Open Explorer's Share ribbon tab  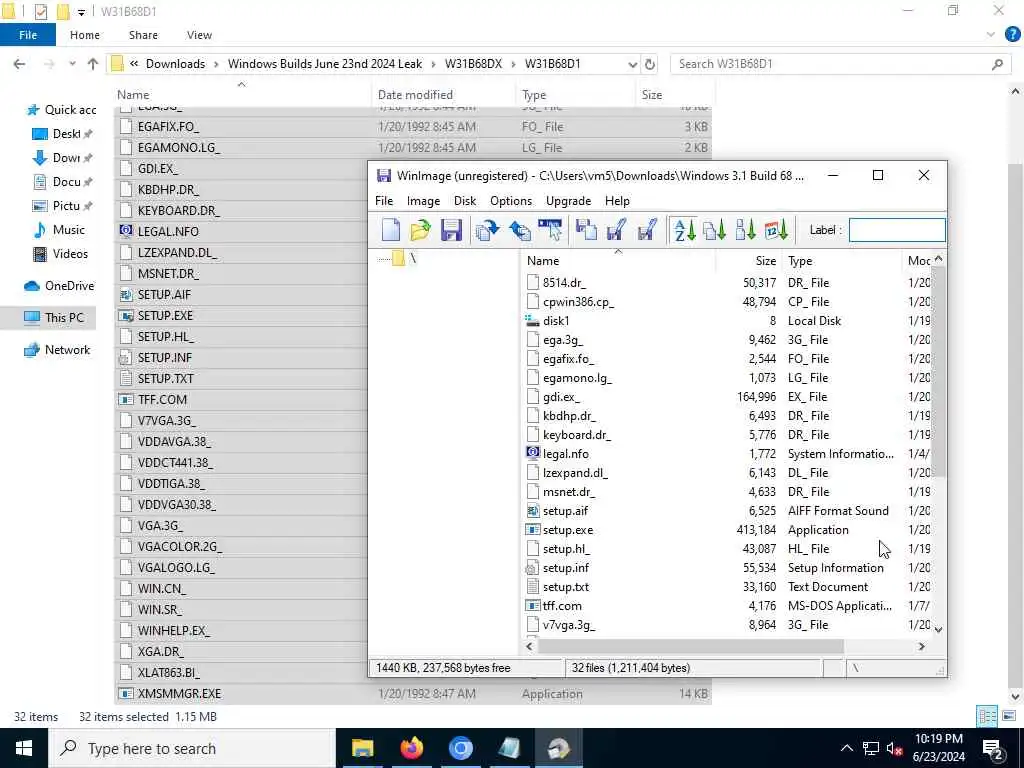(x=143, y=35)
